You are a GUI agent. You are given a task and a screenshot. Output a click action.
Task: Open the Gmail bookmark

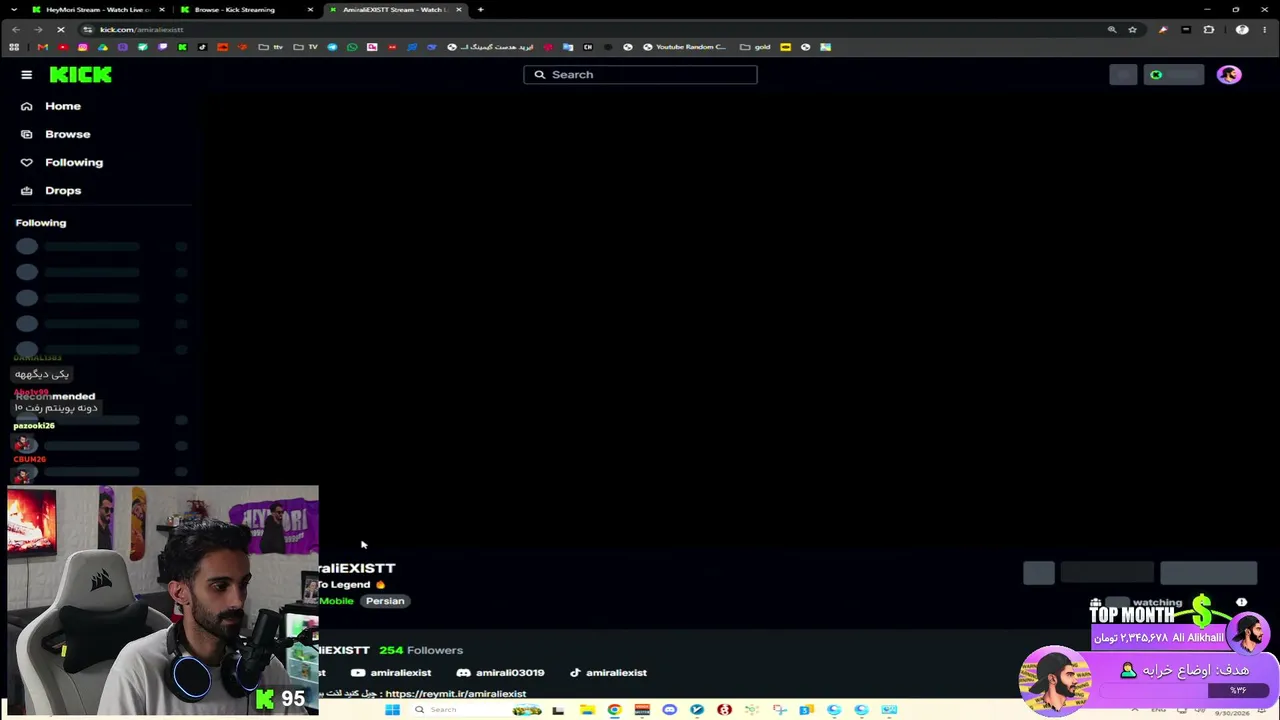point(43,47)
